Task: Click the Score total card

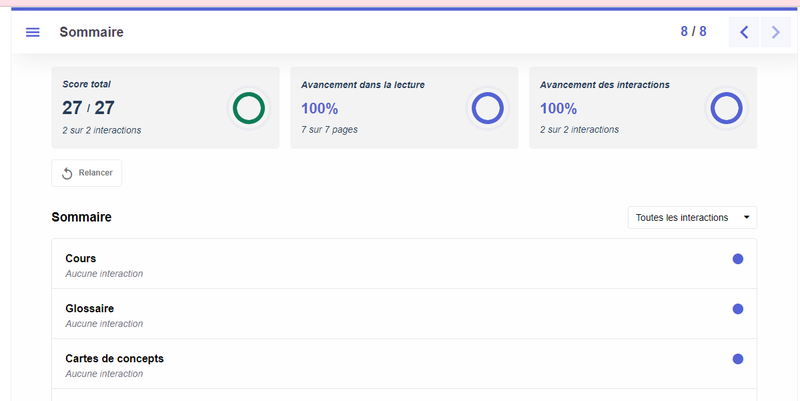Action: pyautogui.click(x=140, y=108)
